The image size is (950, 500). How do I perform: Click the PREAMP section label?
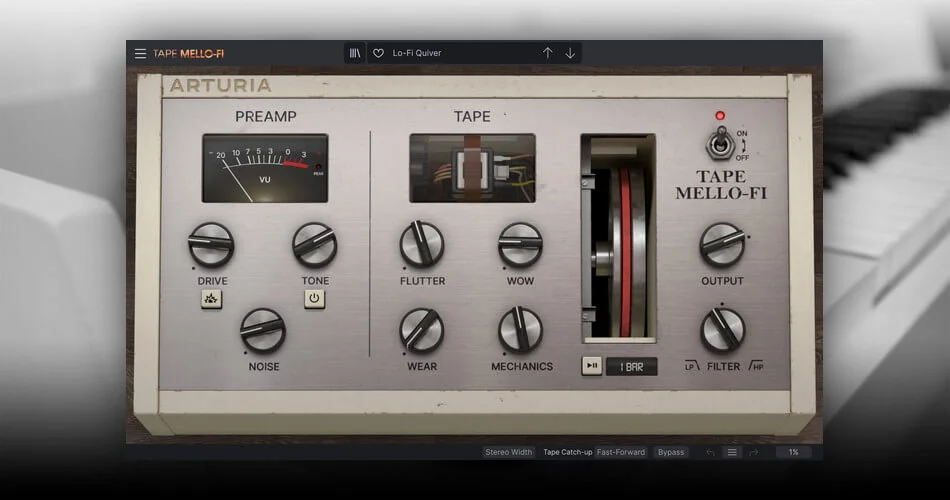(265, 116)
